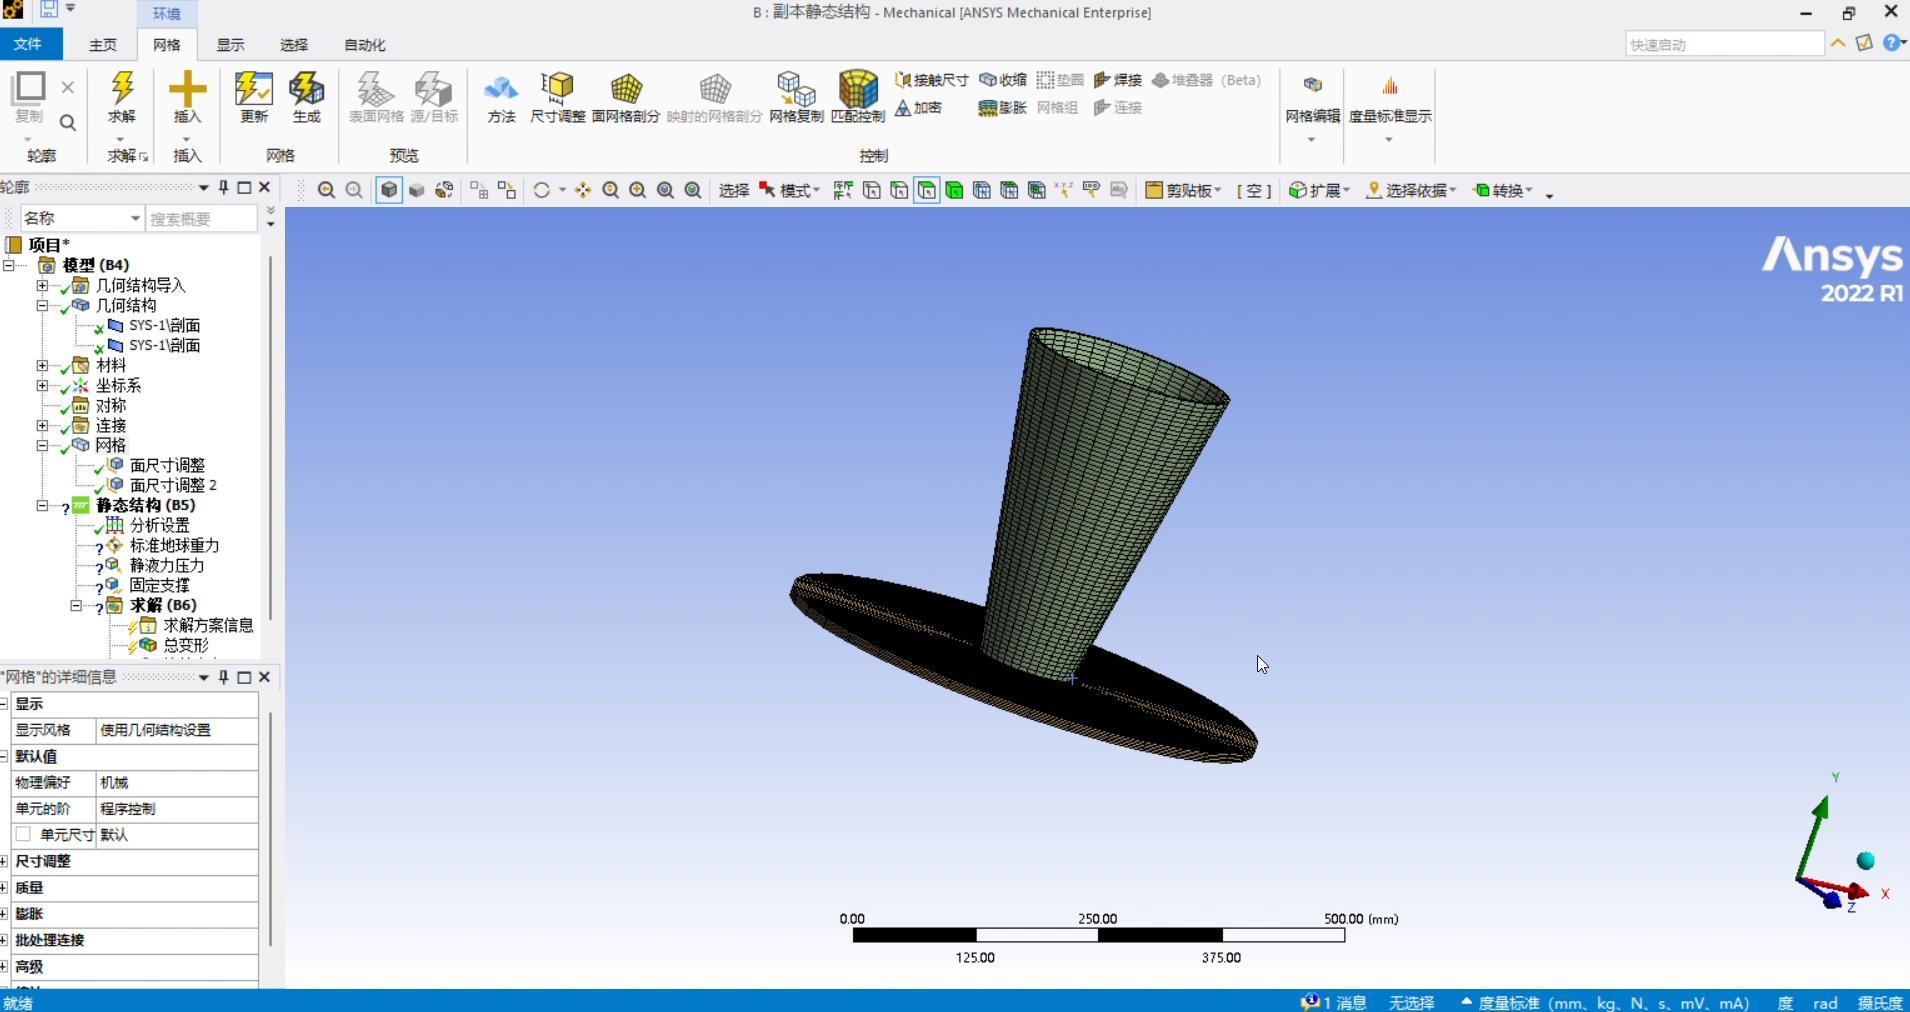Click the 快速启动 search field
The height and width of the screenshot is (1012, 1910).
tap(1724, 44)
